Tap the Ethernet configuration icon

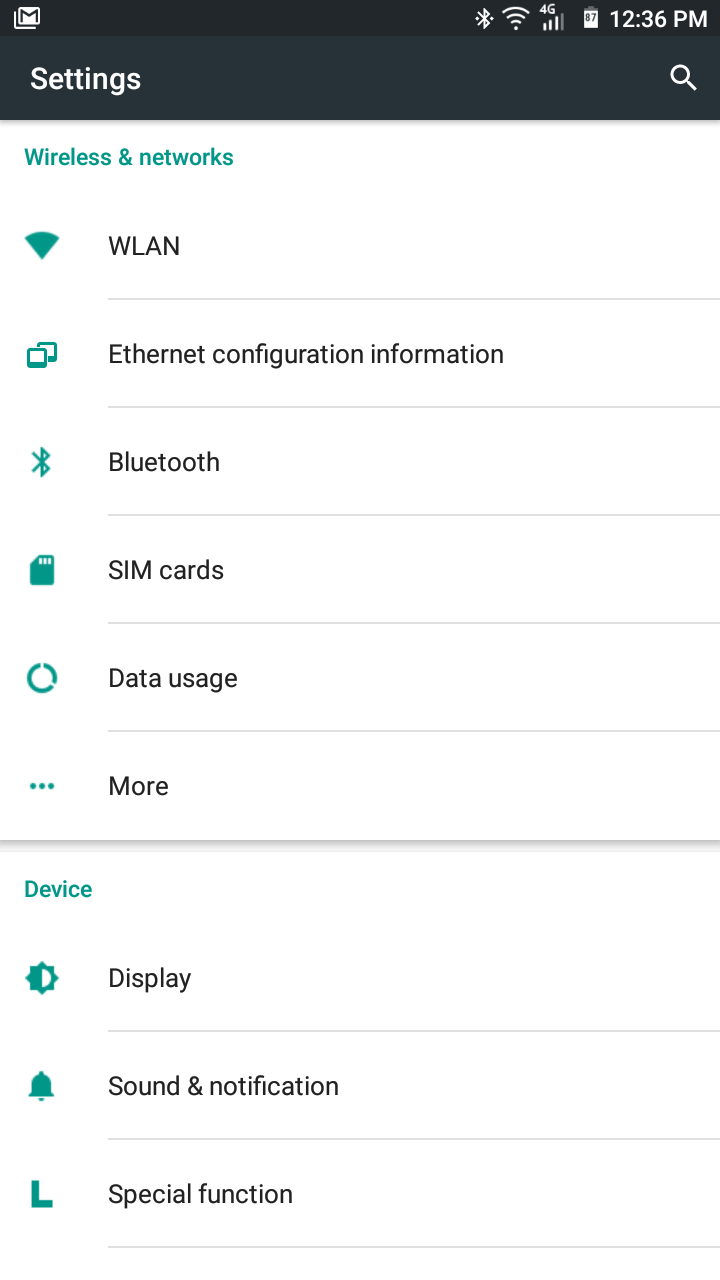point(42,354)
